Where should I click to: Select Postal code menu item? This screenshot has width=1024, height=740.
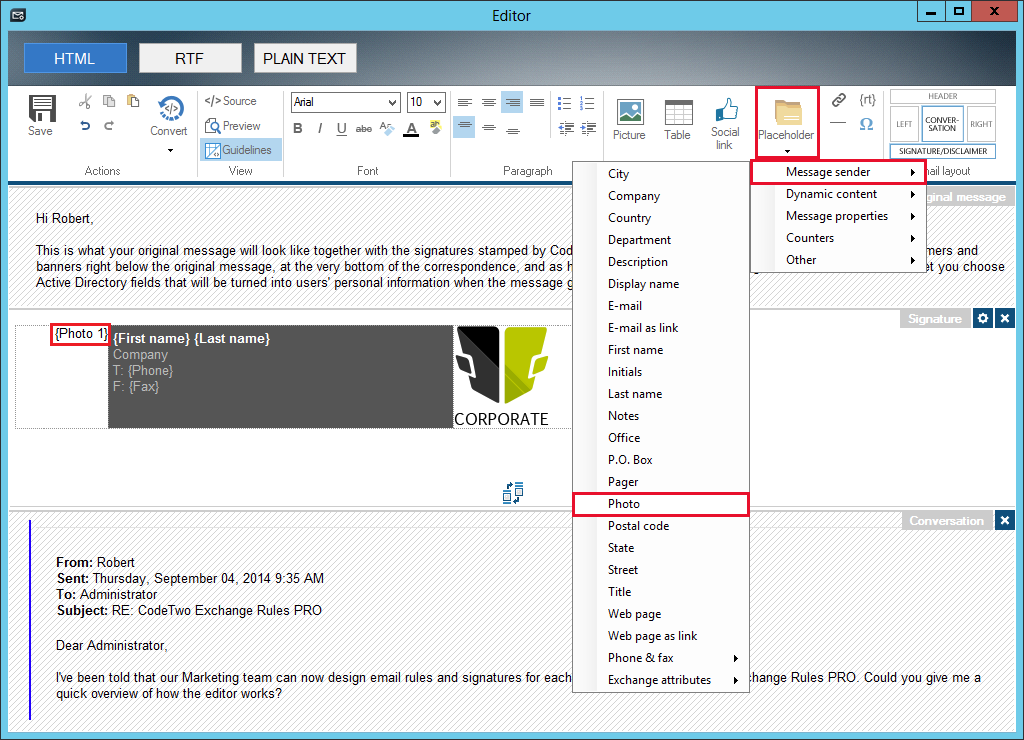[x=661, y=526]
